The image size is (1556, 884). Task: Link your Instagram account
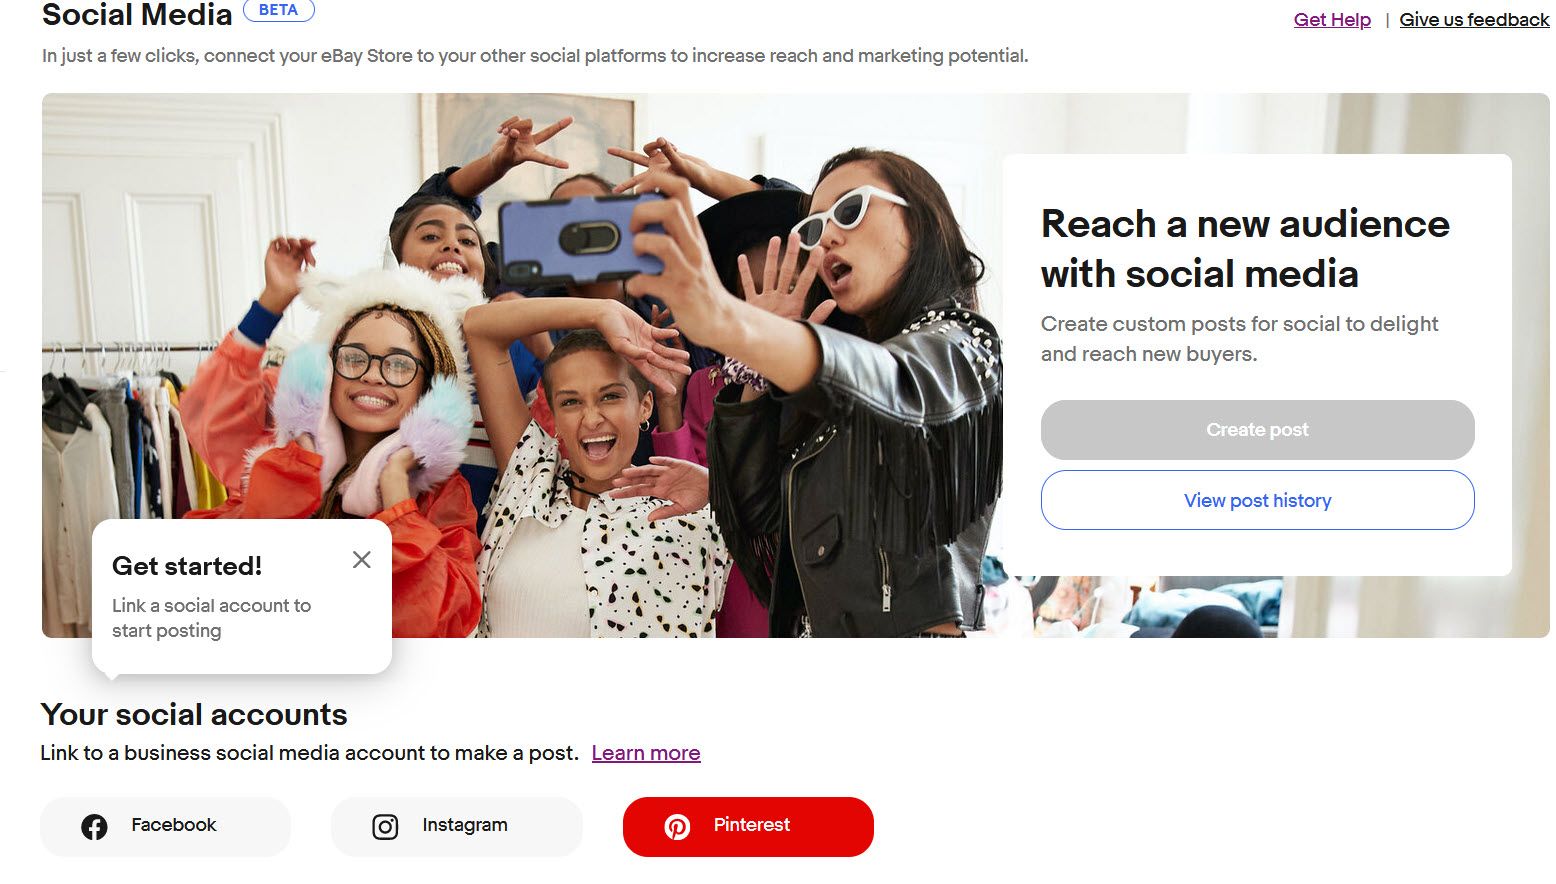coord(456,827)
